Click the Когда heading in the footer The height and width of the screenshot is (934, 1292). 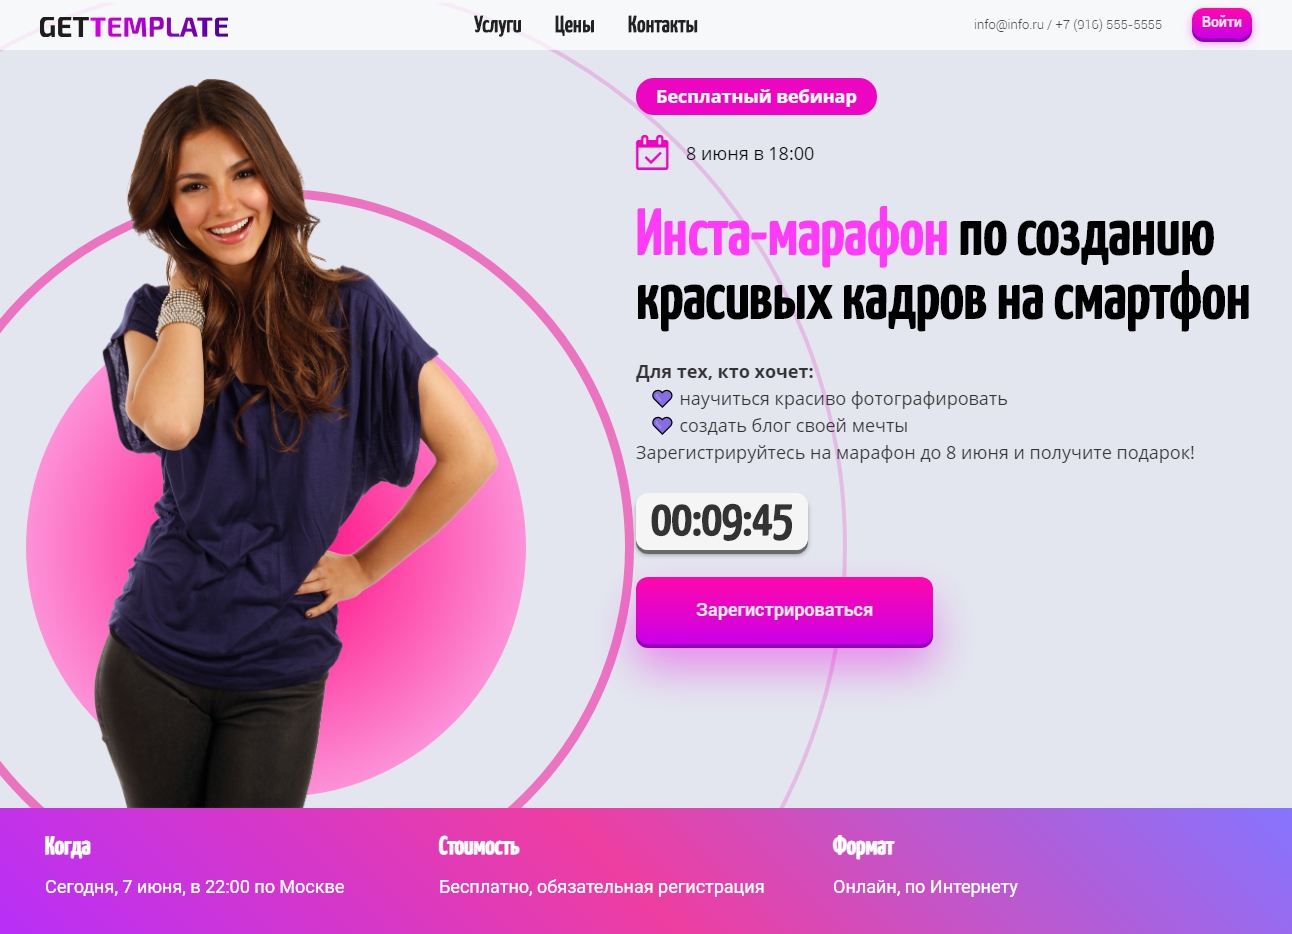pyautogui.click(x=68, y=846)
